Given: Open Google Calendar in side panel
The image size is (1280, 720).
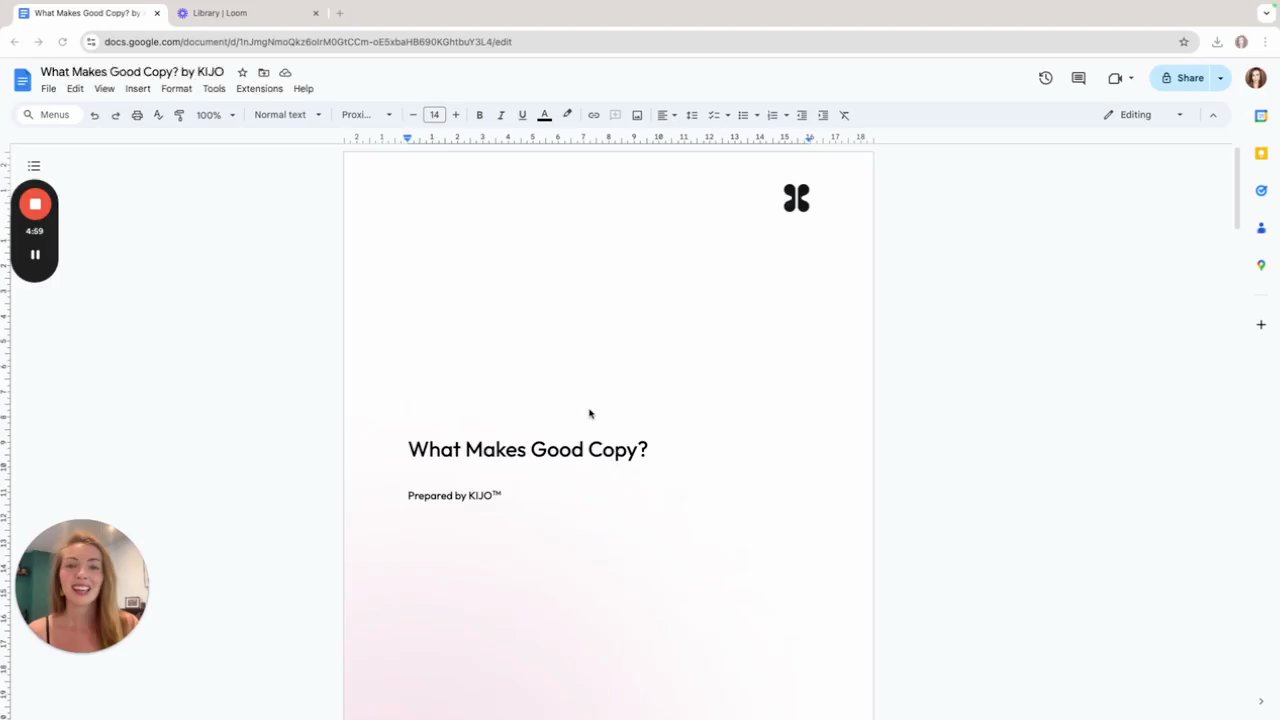Looking at the screenshot, I should 1261,116.
